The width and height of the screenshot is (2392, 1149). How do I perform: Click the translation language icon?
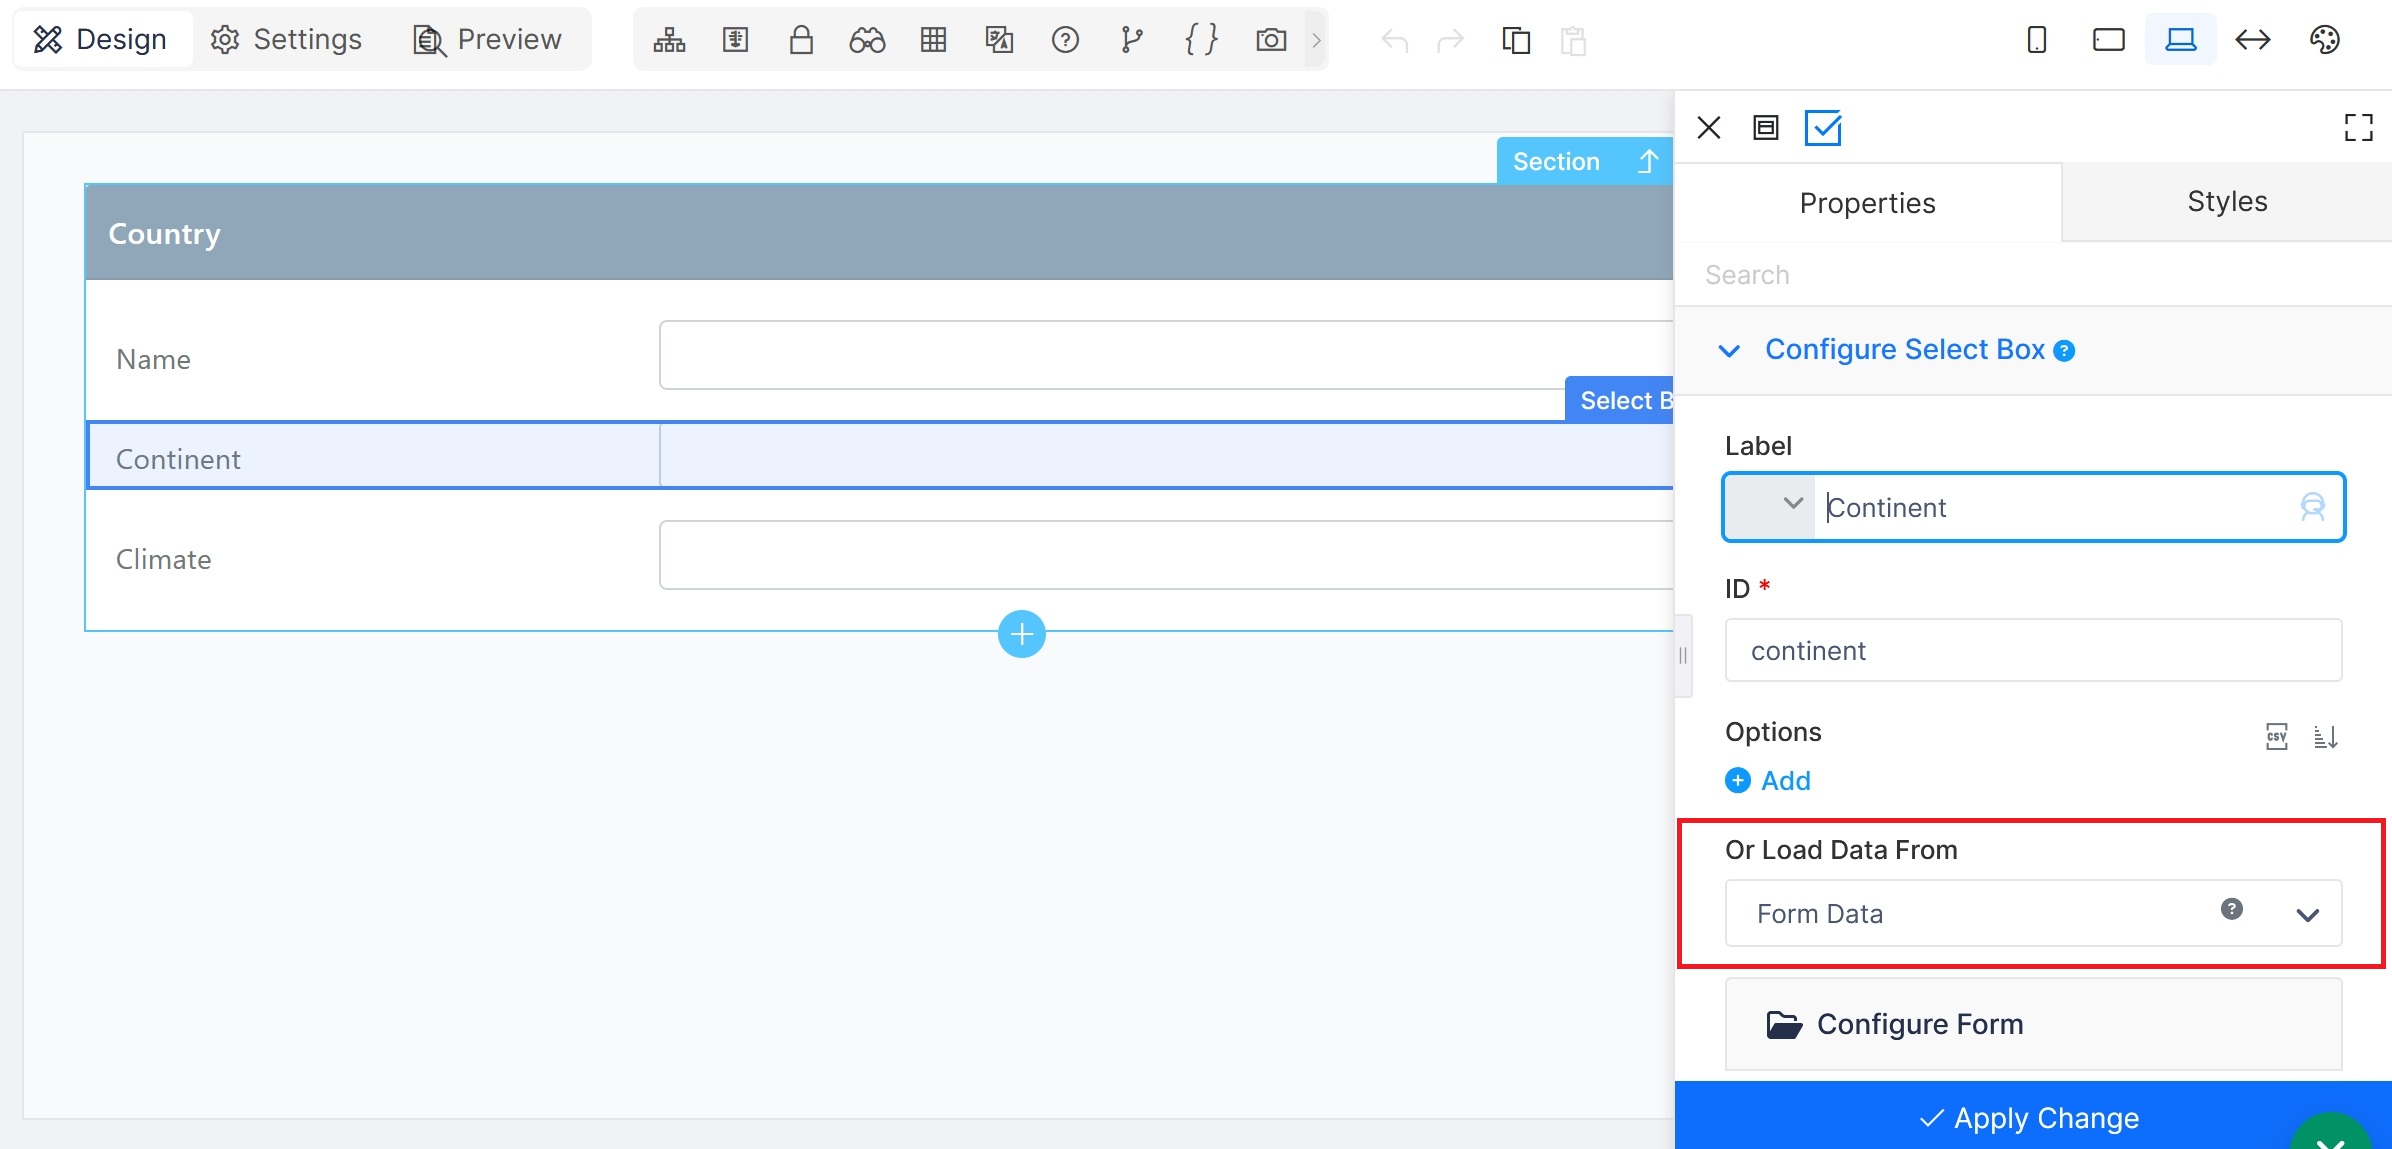pyautogui.click(x=999, y=40)
